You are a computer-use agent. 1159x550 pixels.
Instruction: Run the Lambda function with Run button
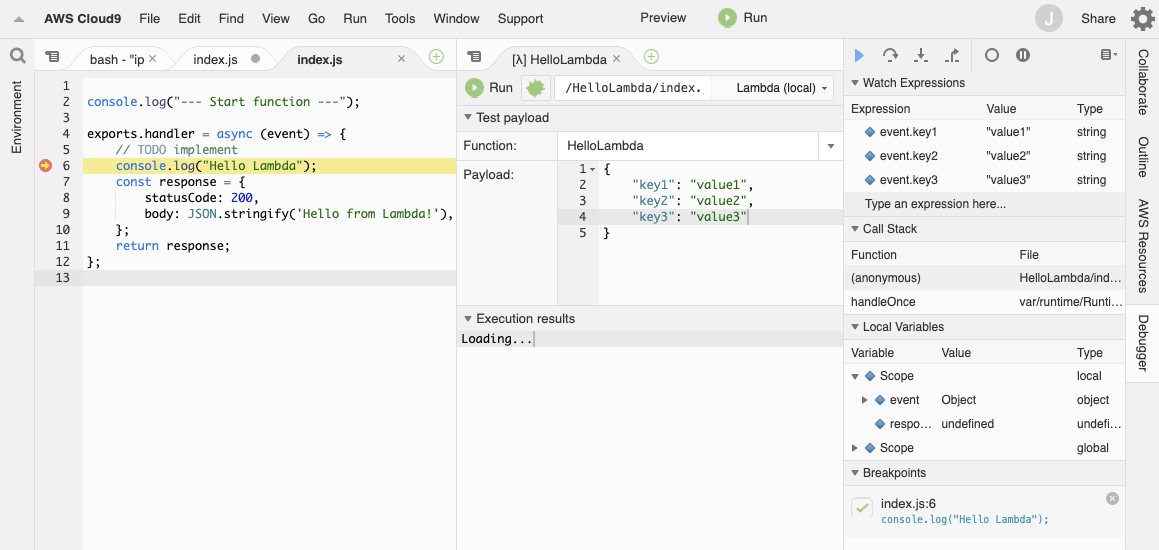pyautogui.click(x=489, y=88)
